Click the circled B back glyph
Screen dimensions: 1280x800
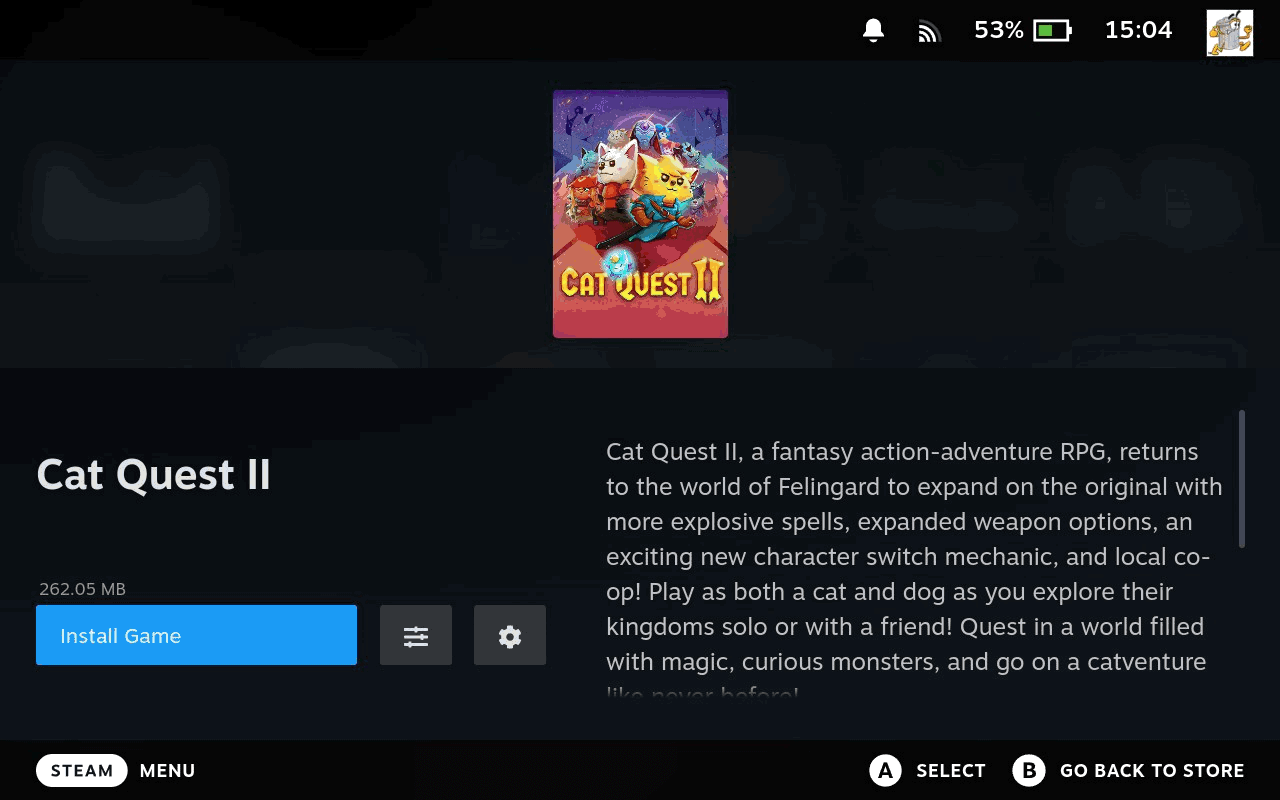[1028, 771]
